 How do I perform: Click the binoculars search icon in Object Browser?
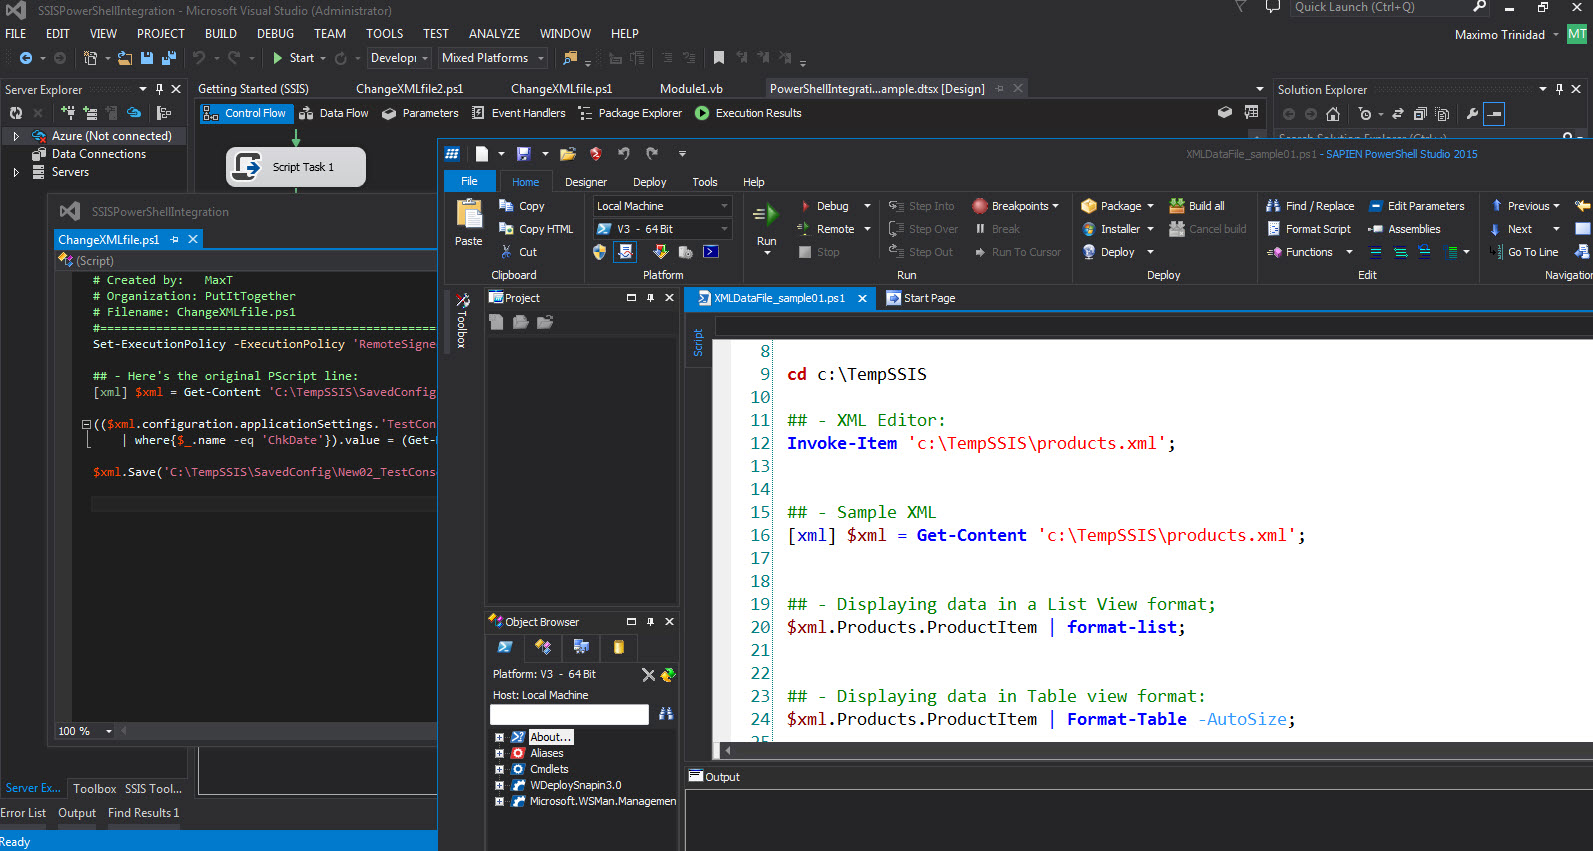[666, 714]
